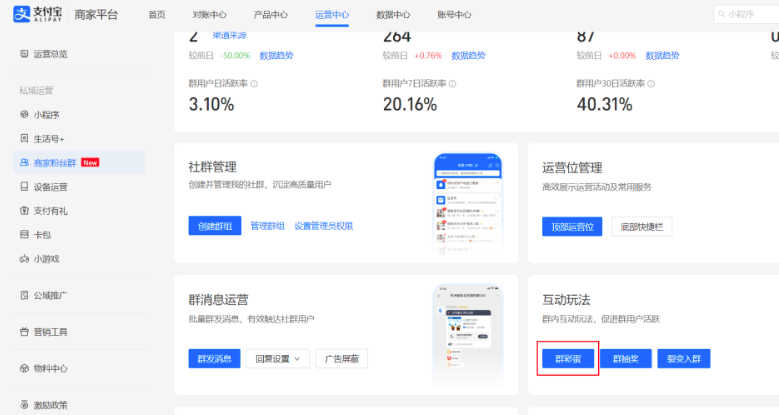Switch to the 产品中心 tab
Screen dimensions: 779x415
click(270, 15)
